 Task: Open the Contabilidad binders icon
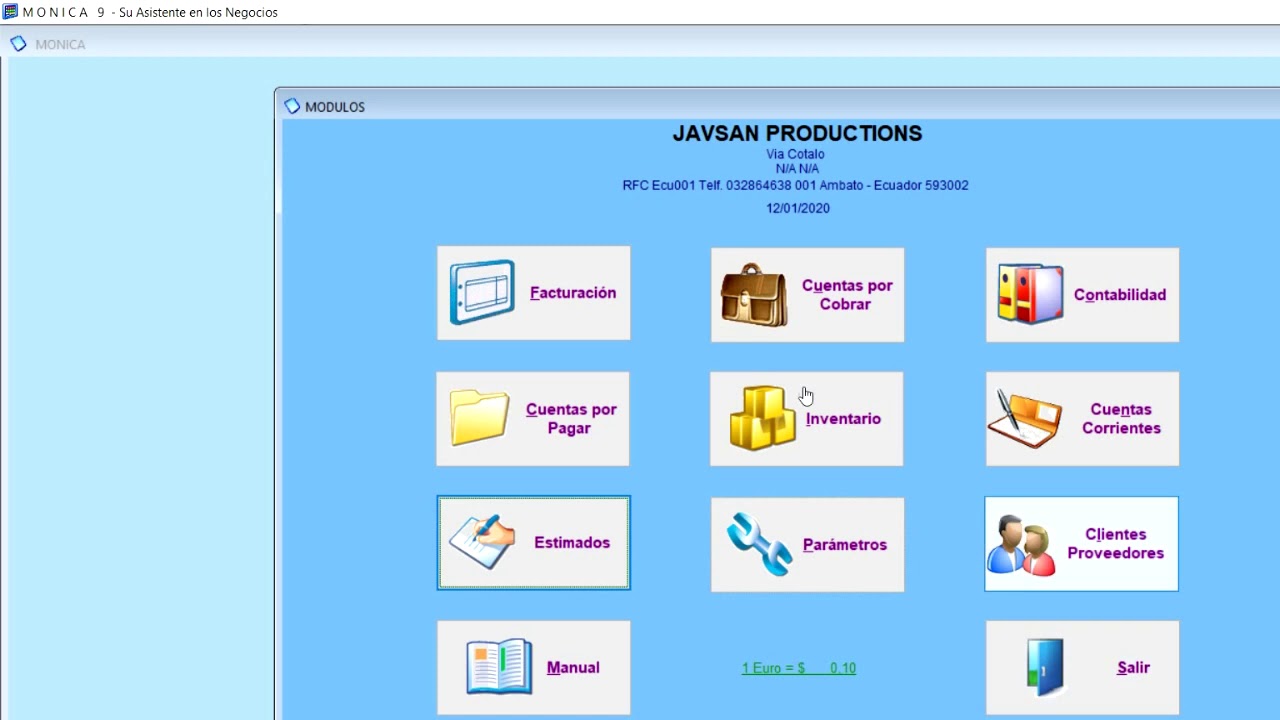(x=1030, y=294)
